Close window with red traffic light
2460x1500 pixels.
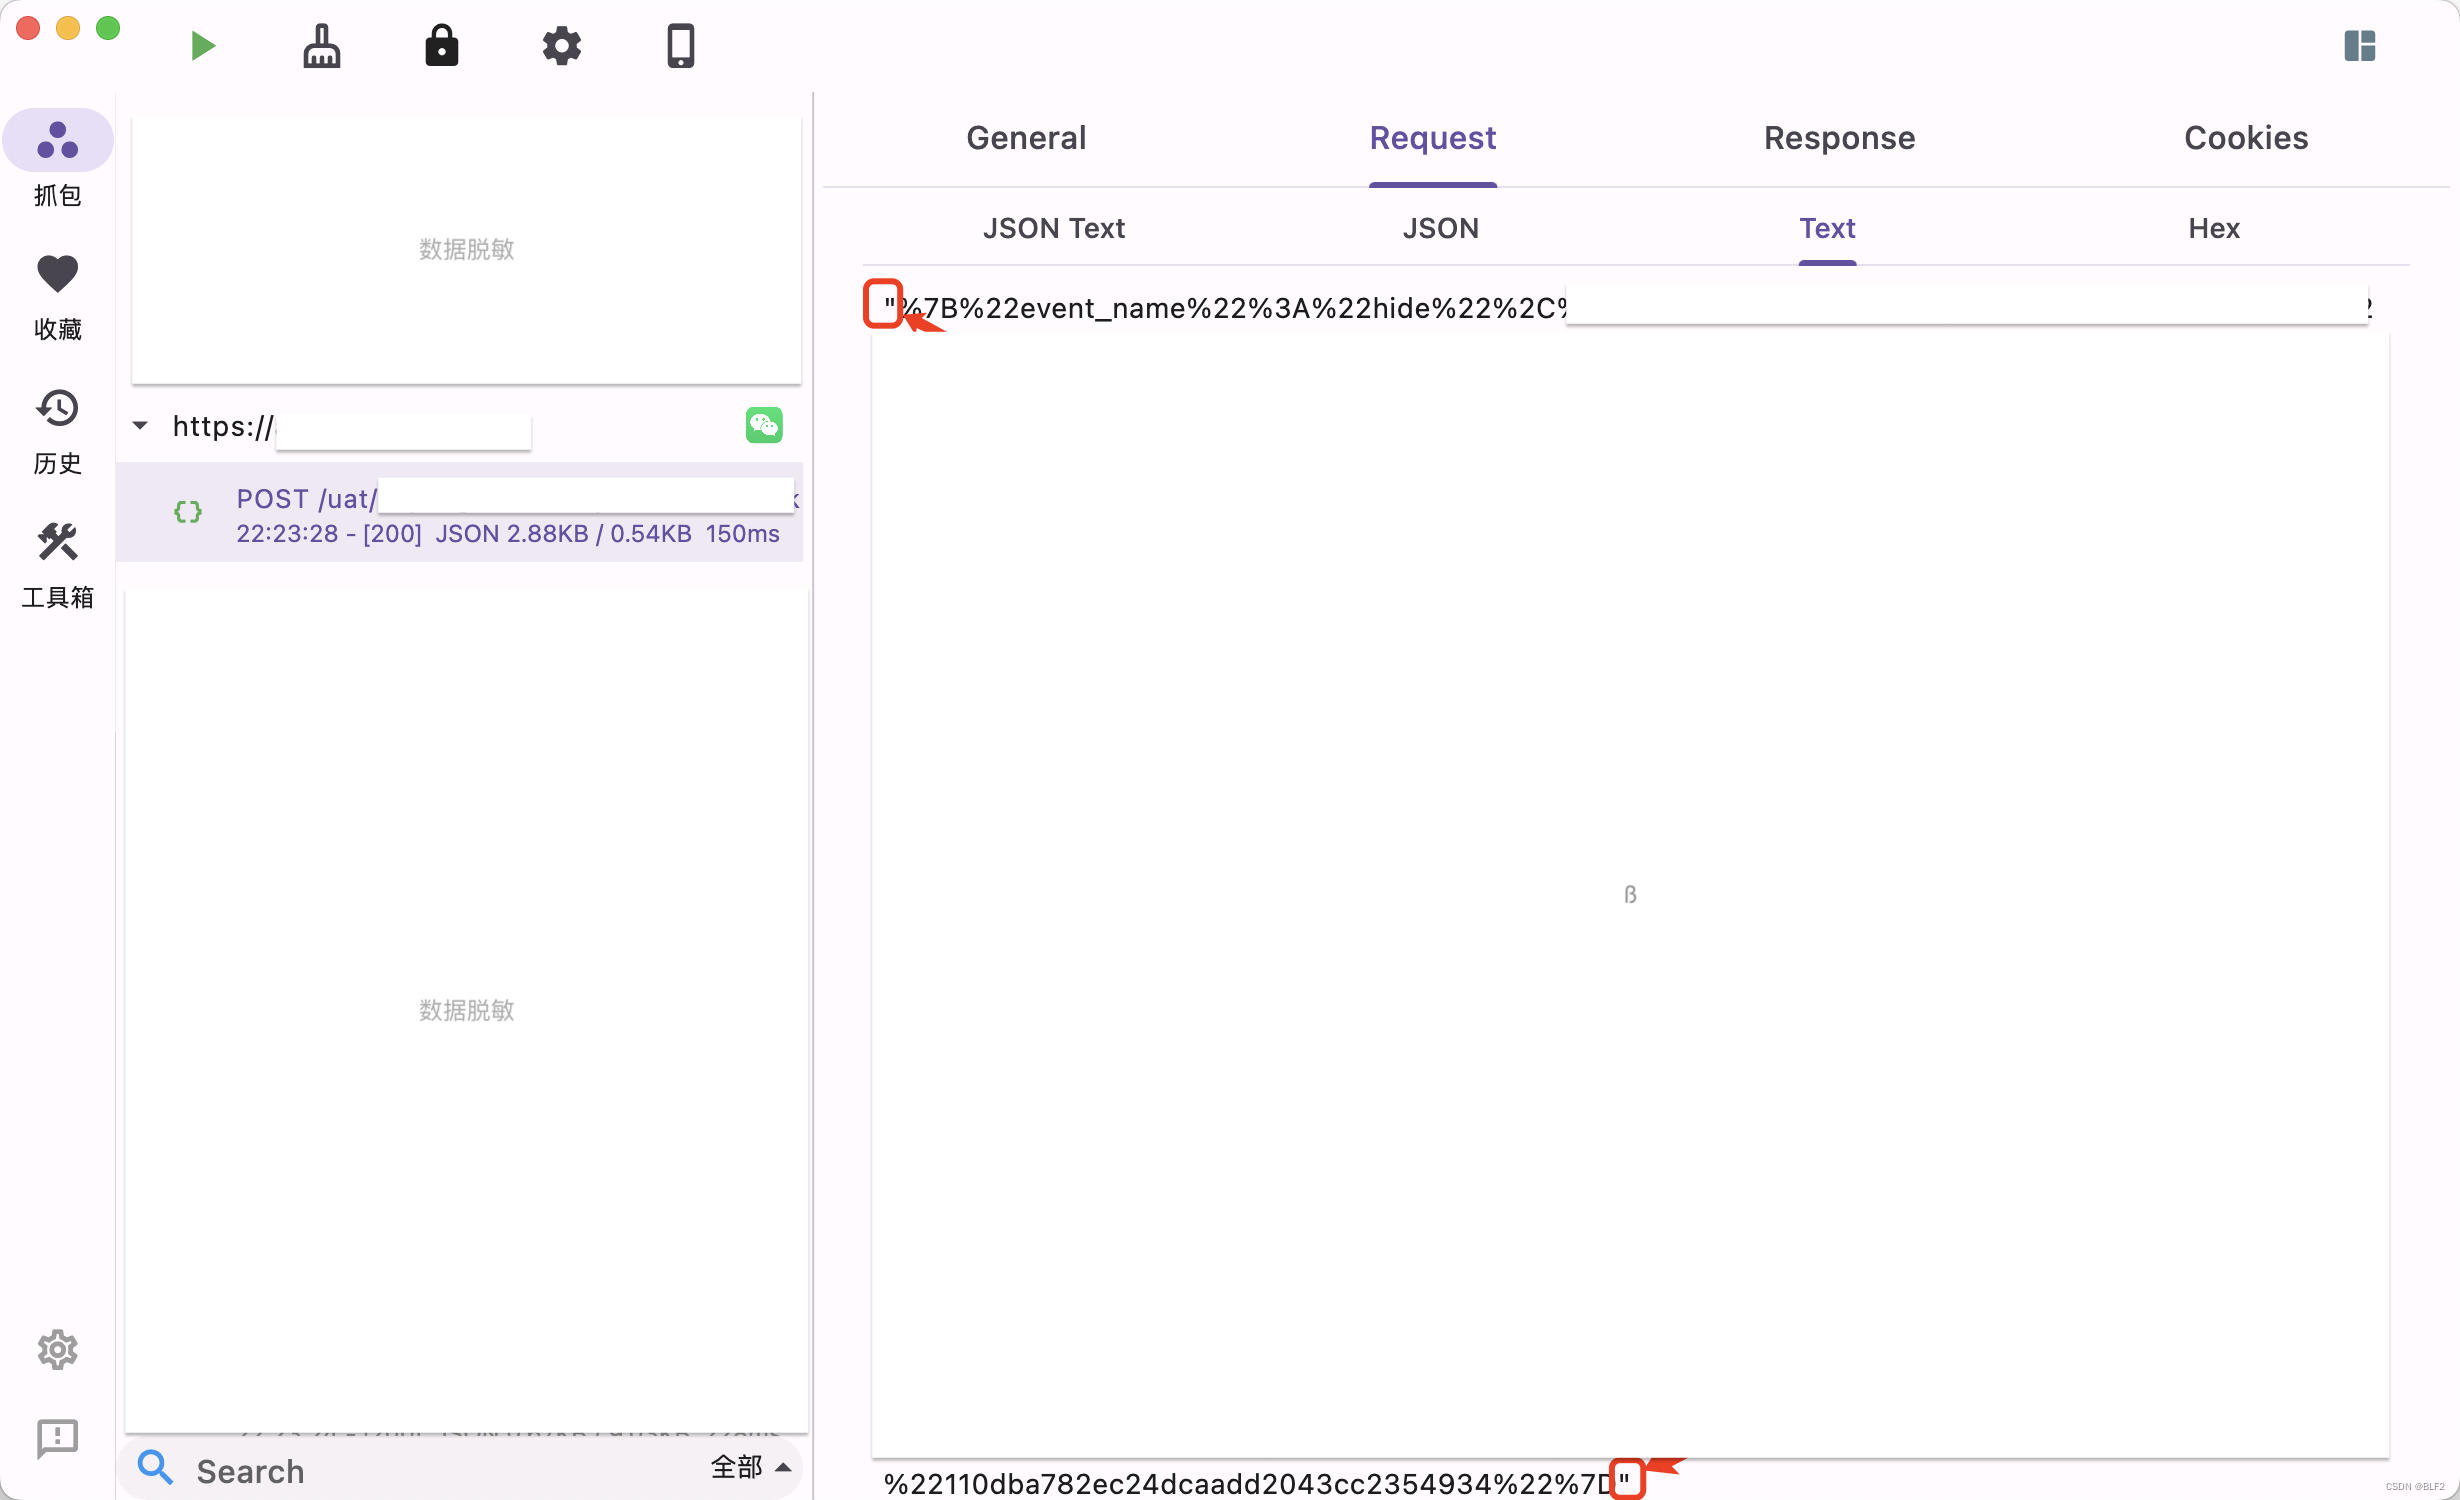coord(28,29)
